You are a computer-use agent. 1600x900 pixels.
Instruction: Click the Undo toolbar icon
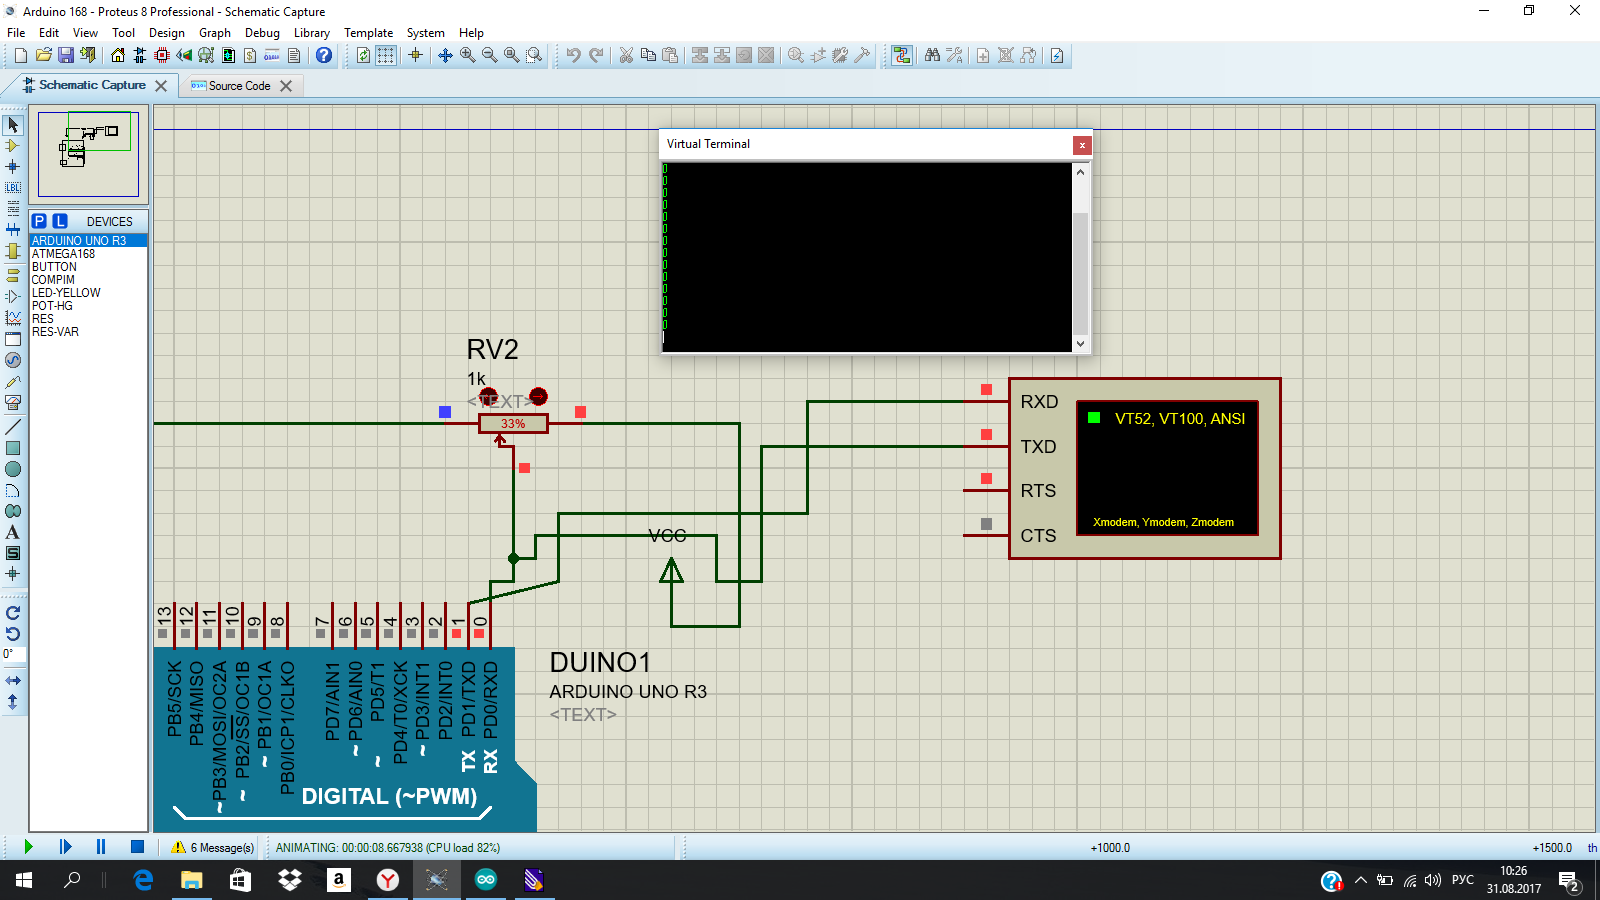(573, 55)
